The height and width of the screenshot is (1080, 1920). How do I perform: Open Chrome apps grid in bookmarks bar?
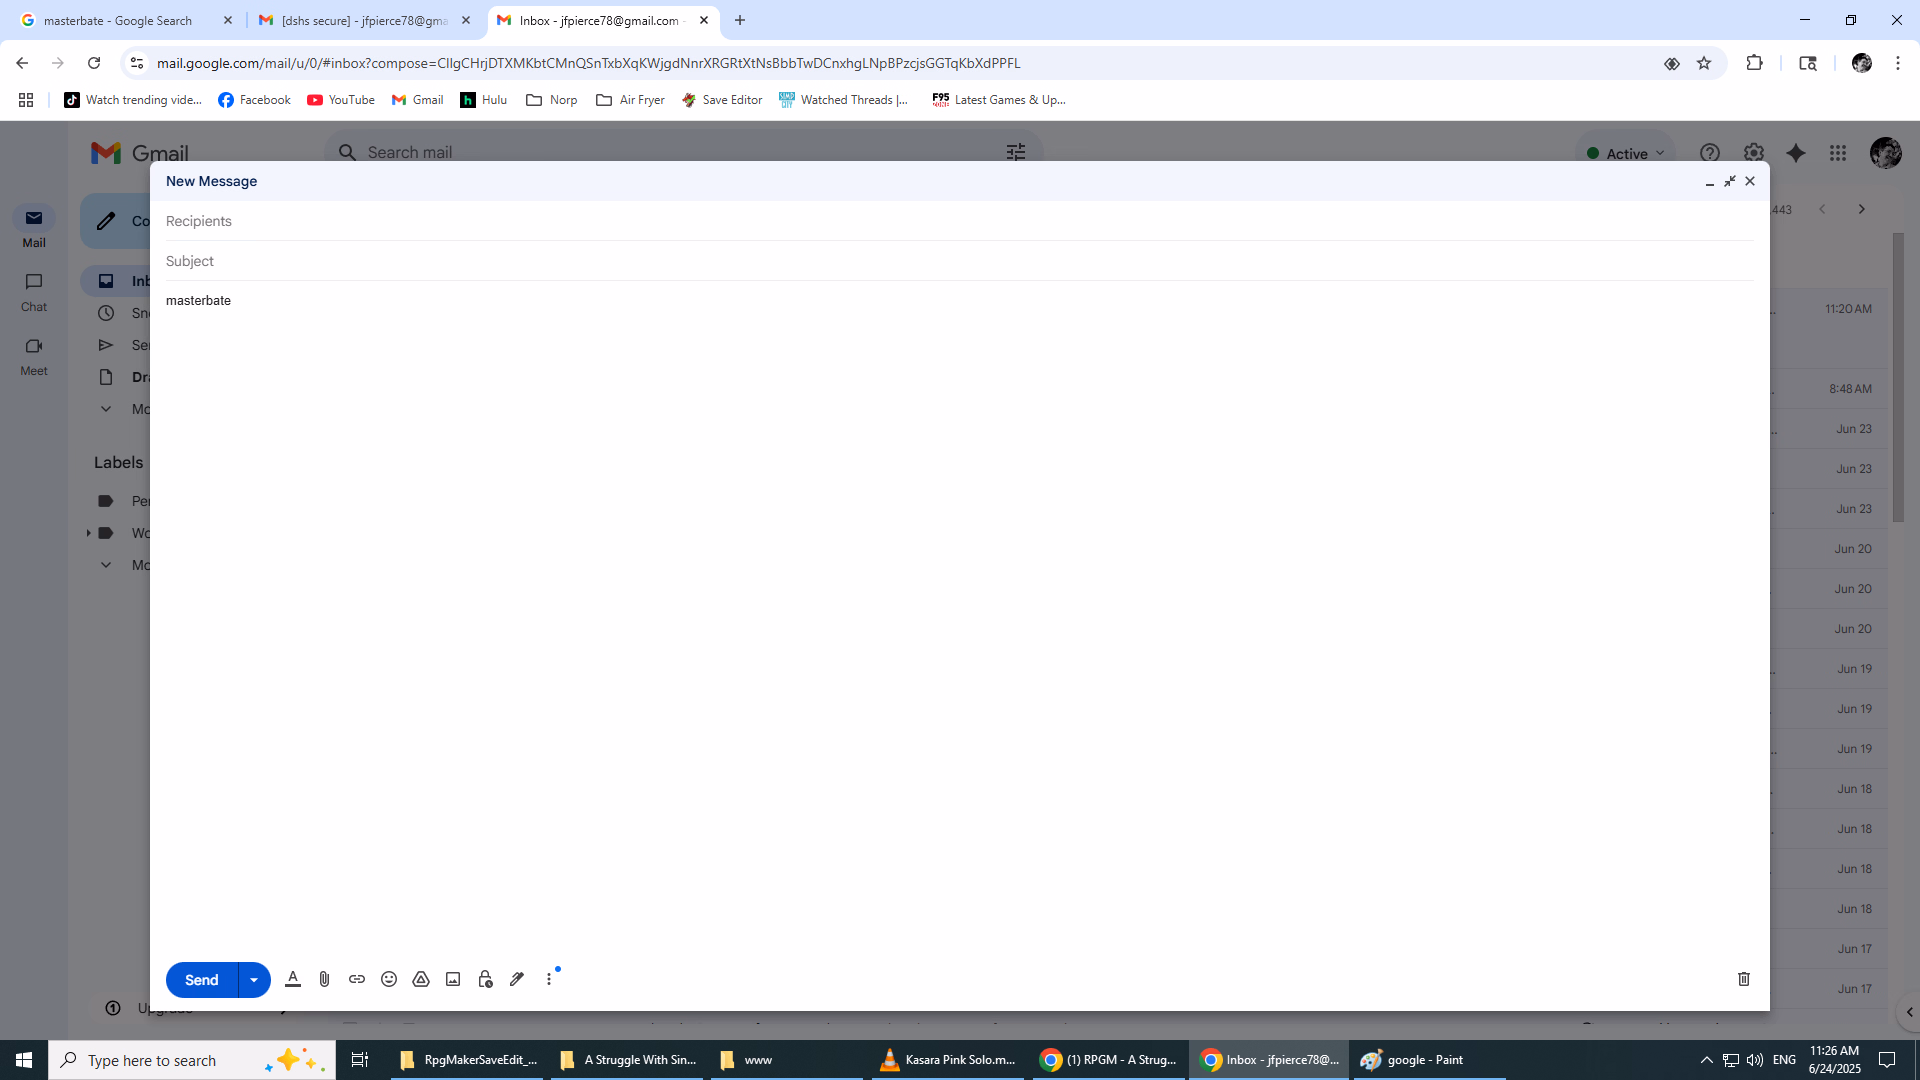click(x=26, y=100)
